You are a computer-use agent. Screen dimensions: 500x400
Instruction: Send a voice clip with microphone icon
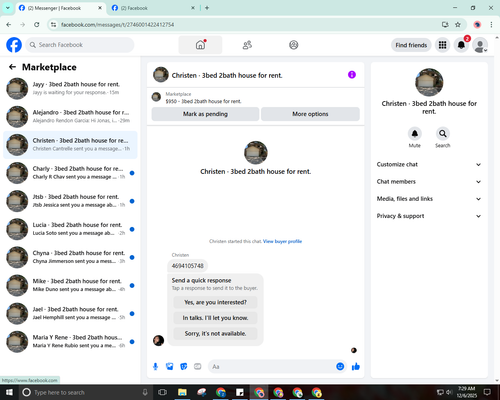(x=155, y=367)
